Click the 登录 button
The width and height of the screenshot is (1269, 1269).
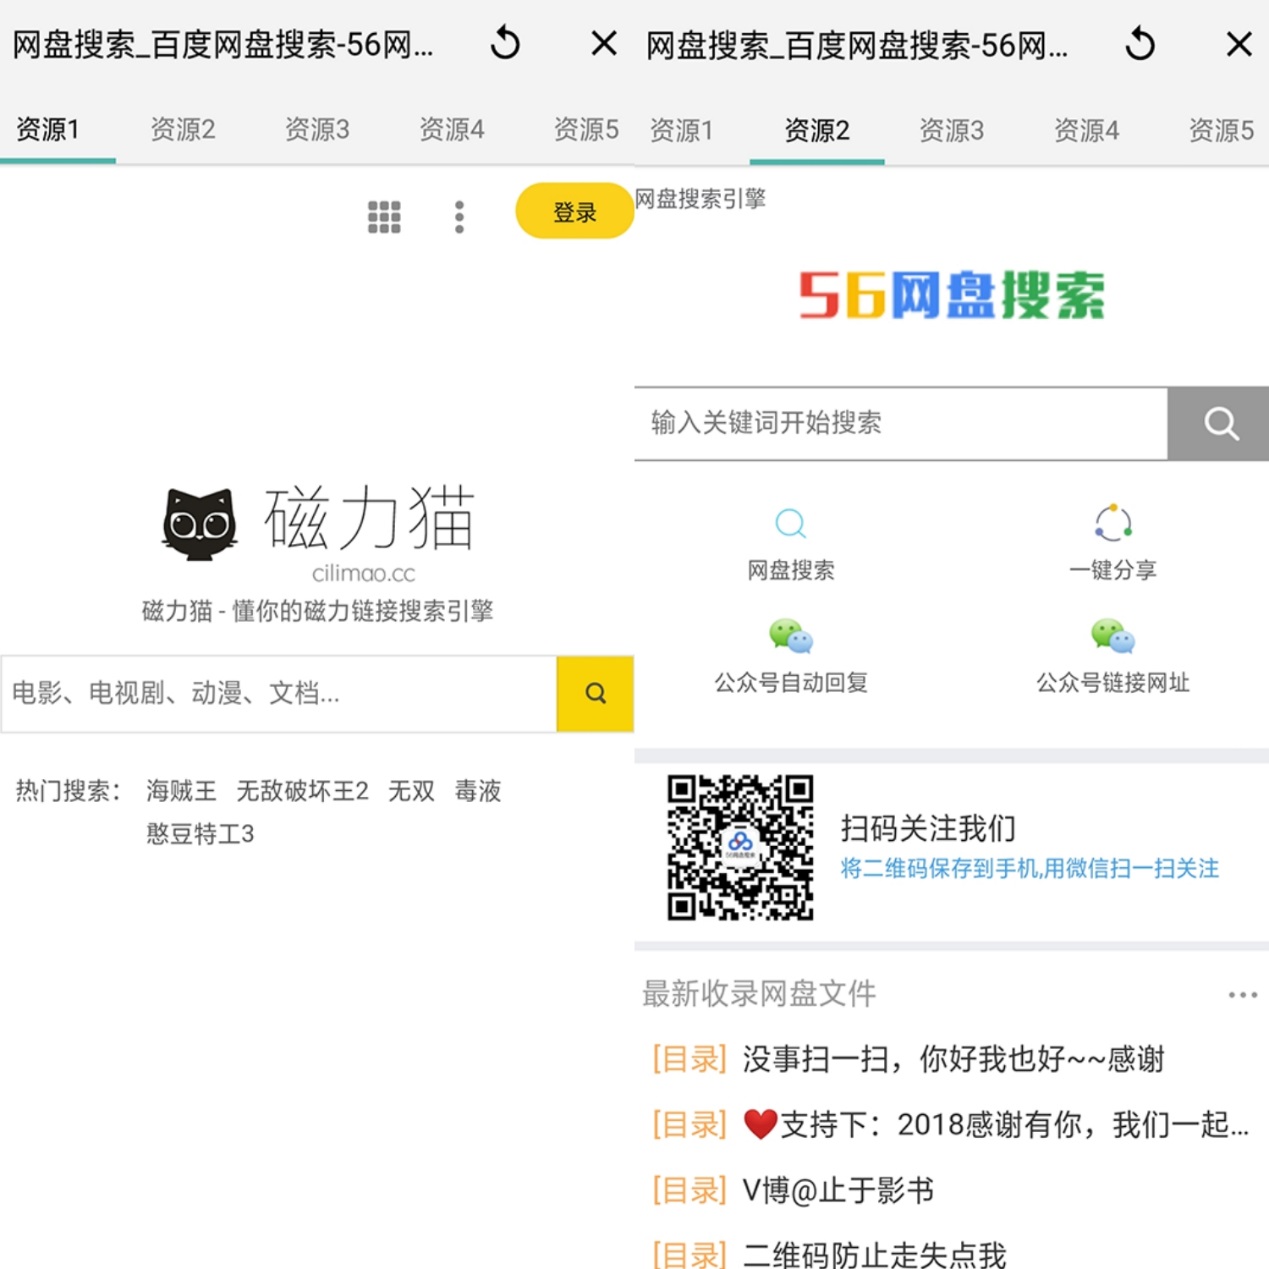[574, 211]
